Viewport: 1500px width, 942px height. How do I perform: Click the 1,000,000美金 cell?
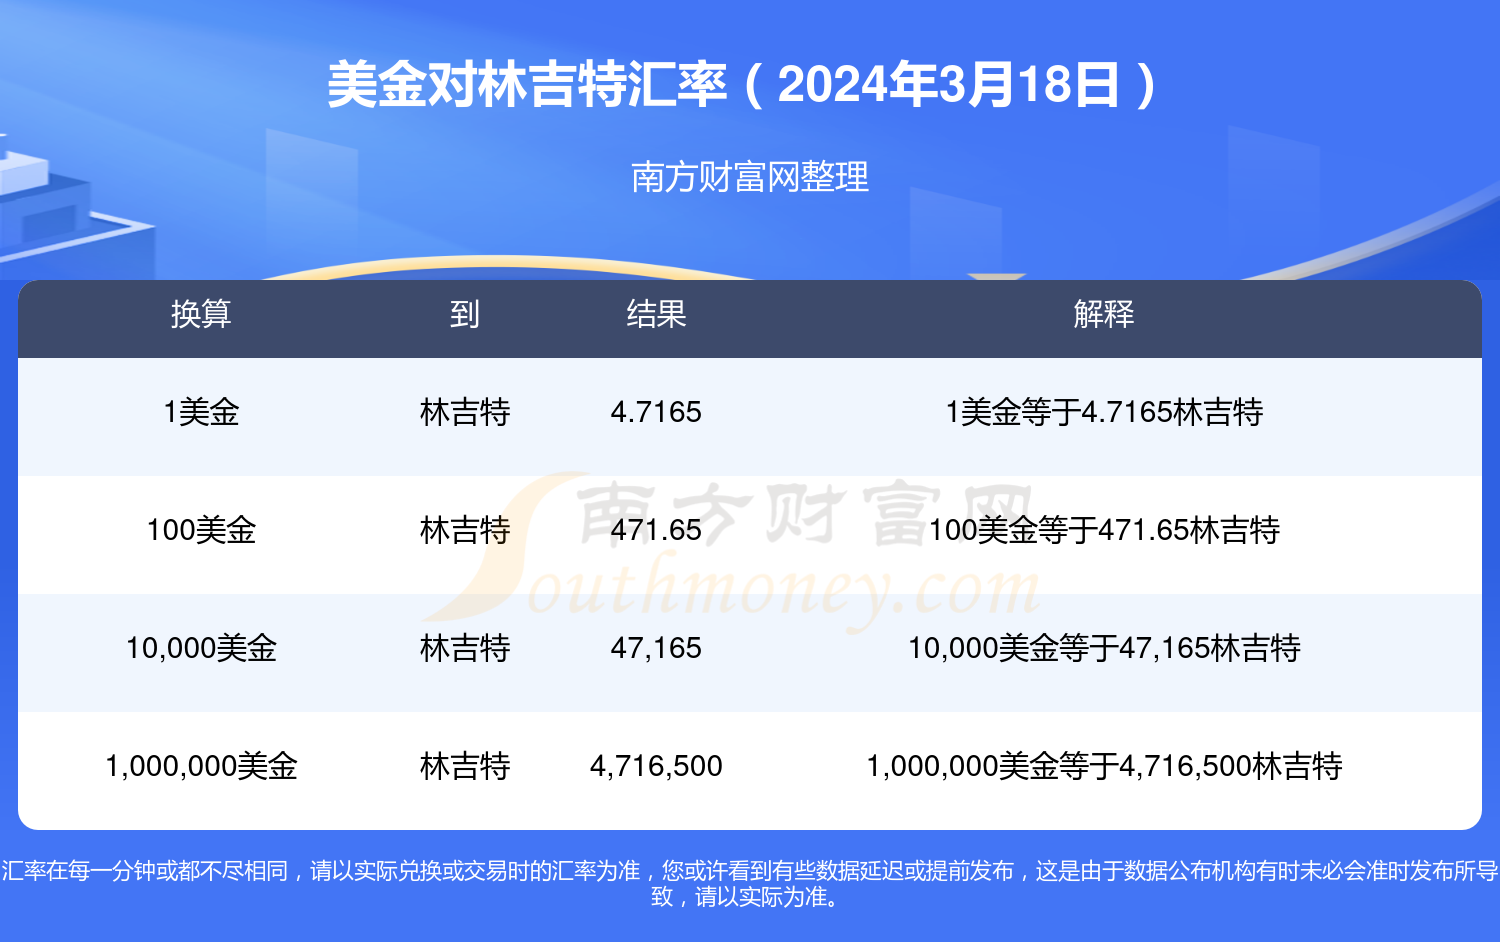click(201, 766)
